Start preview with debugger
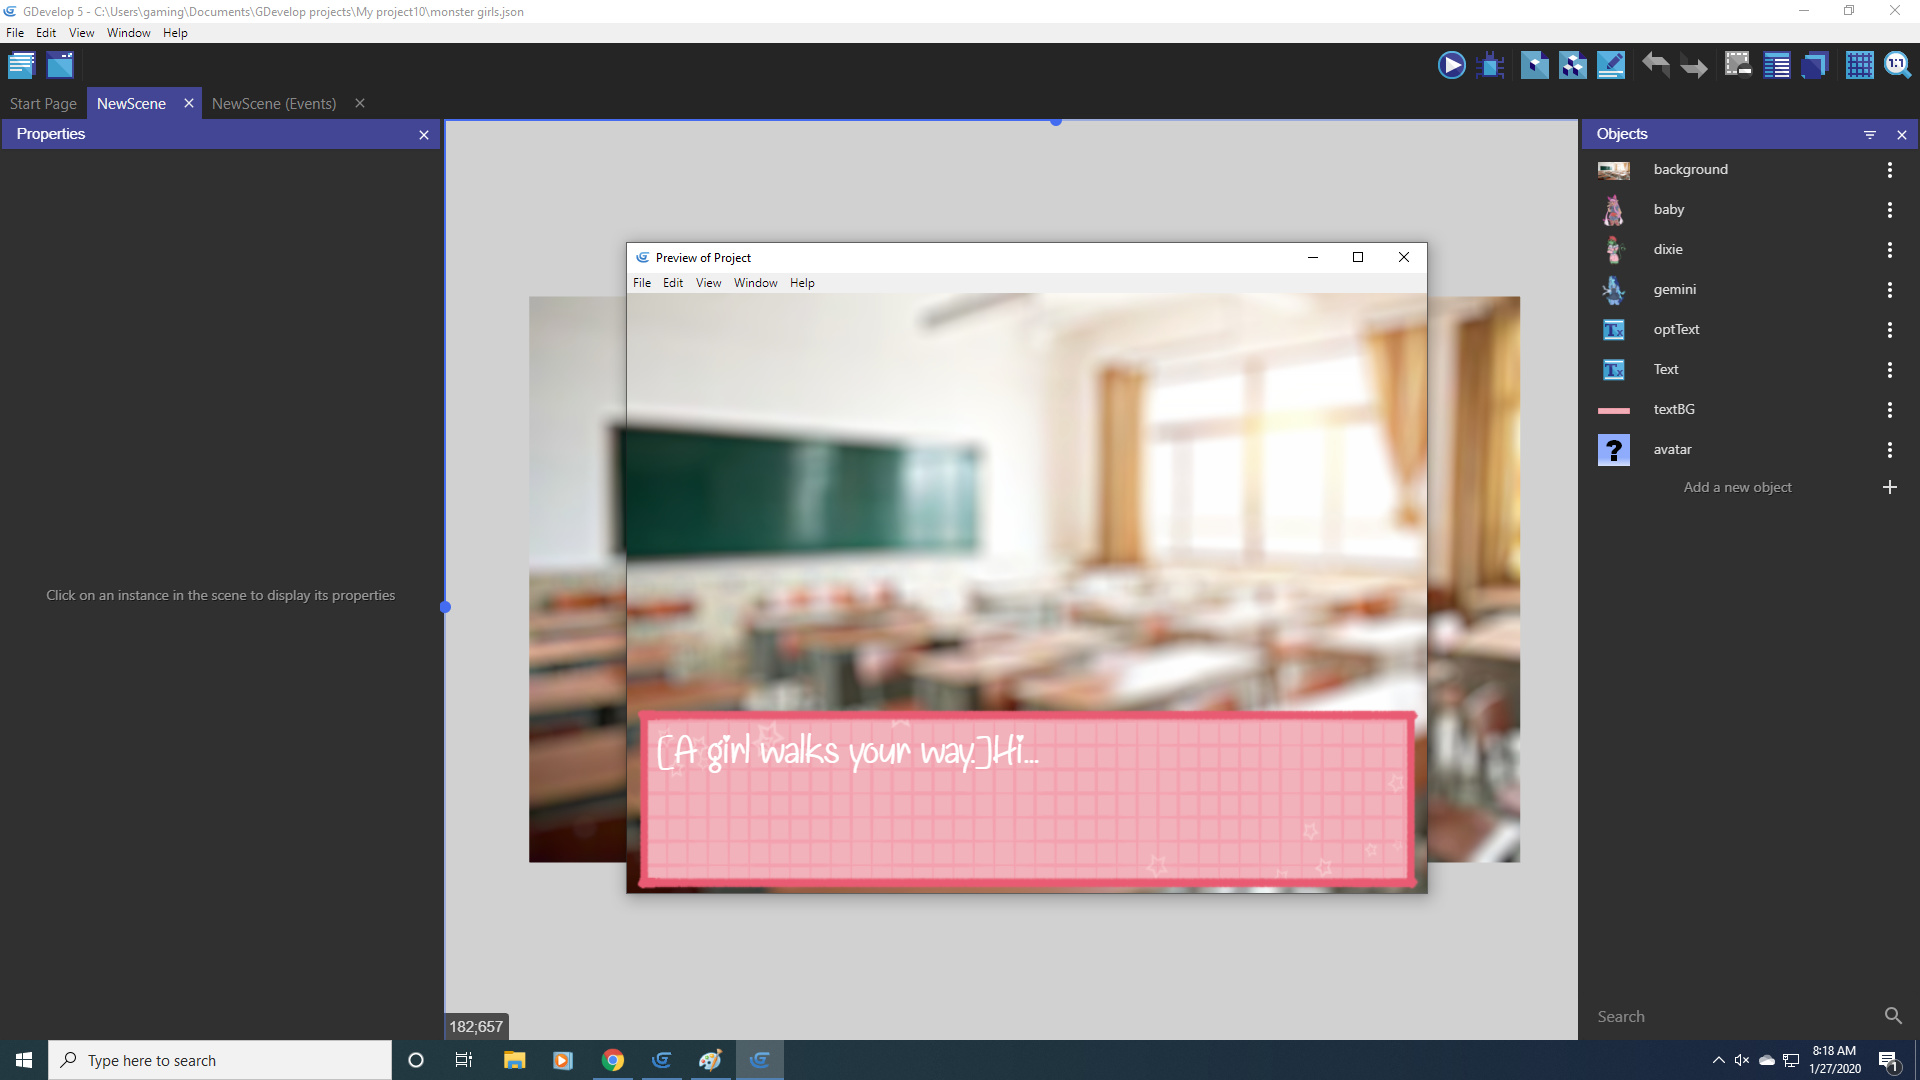This screenshot has width=1920, height=1080. tap(1490, 66)
